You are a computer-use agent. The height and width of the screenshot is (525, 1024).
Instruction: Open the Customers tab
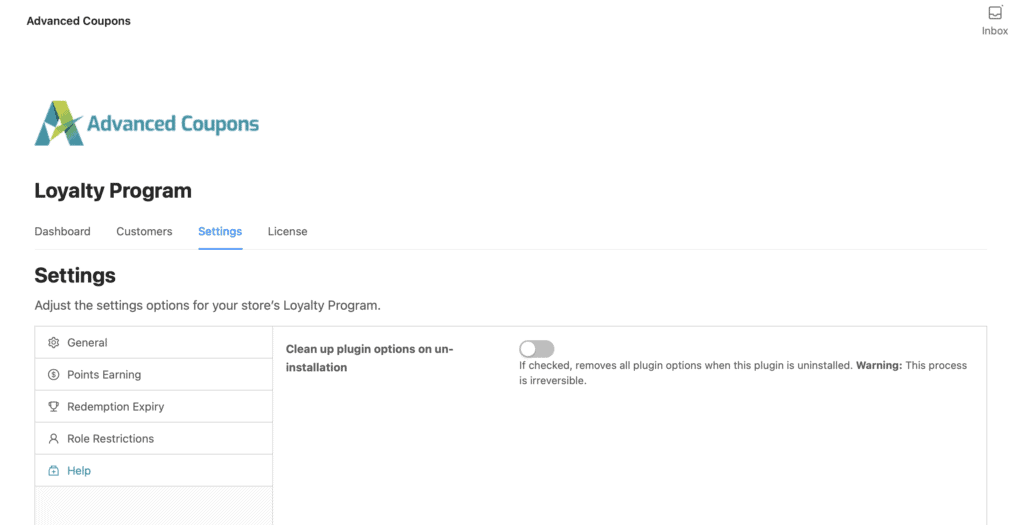point(144,231)
